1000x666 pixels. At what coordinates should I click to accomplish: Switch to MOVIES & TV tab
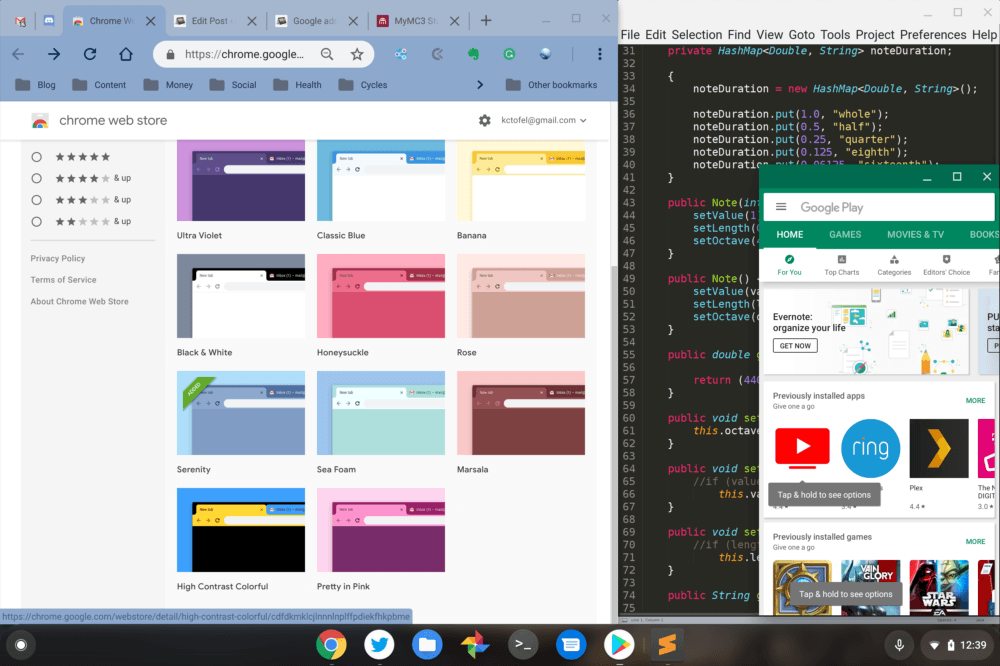[915, 235]
